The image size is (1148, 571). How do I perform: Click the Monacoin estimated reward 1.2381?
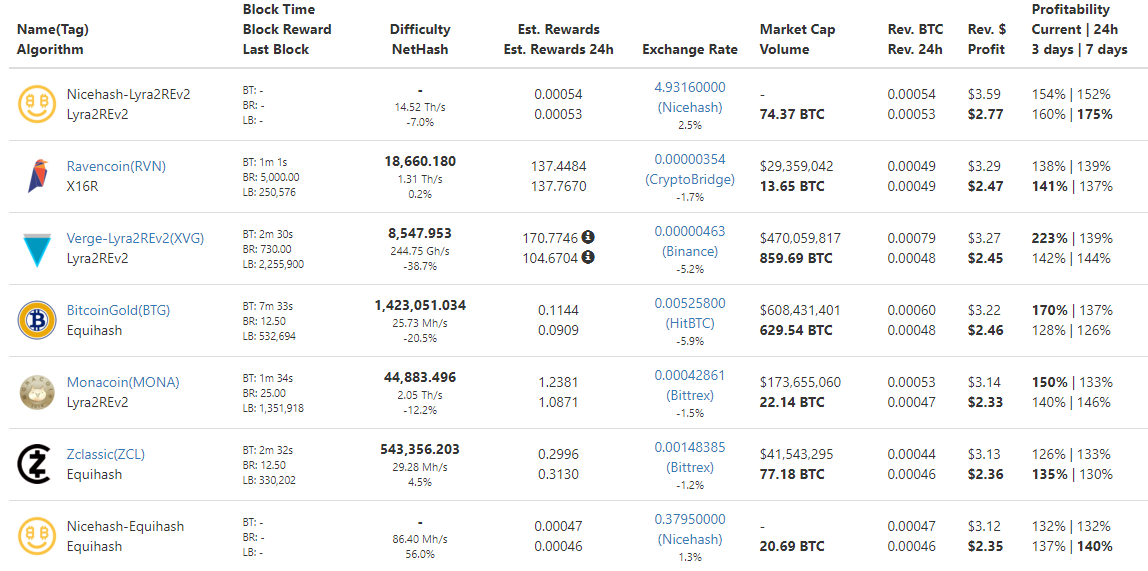tap(560, 382)
